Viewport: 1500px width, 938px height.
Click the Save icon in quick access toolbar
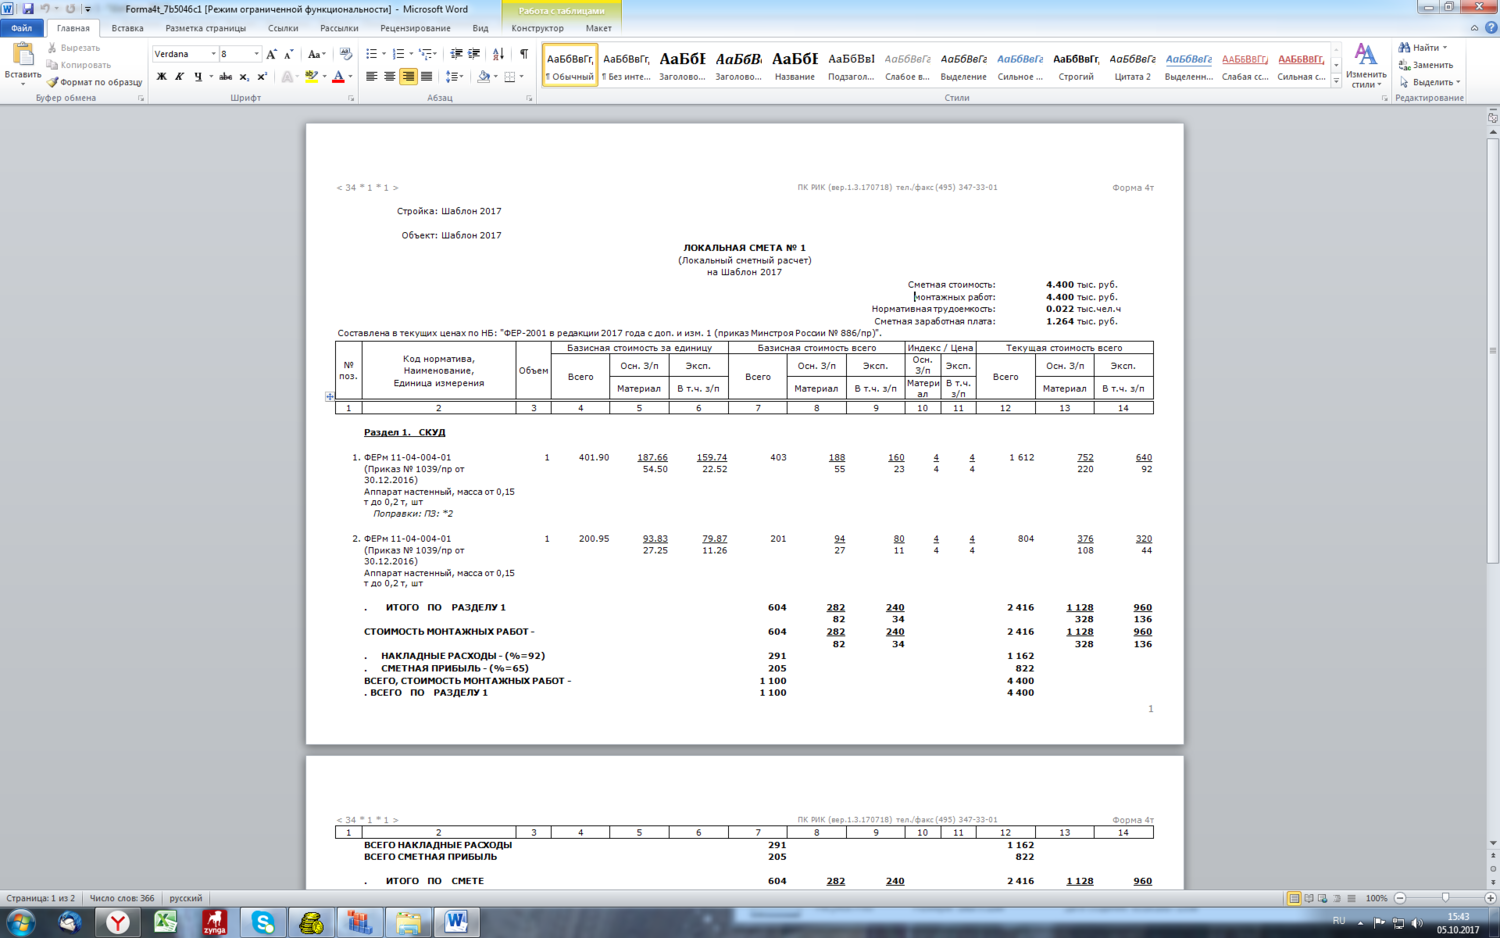[x=27, y=9]
